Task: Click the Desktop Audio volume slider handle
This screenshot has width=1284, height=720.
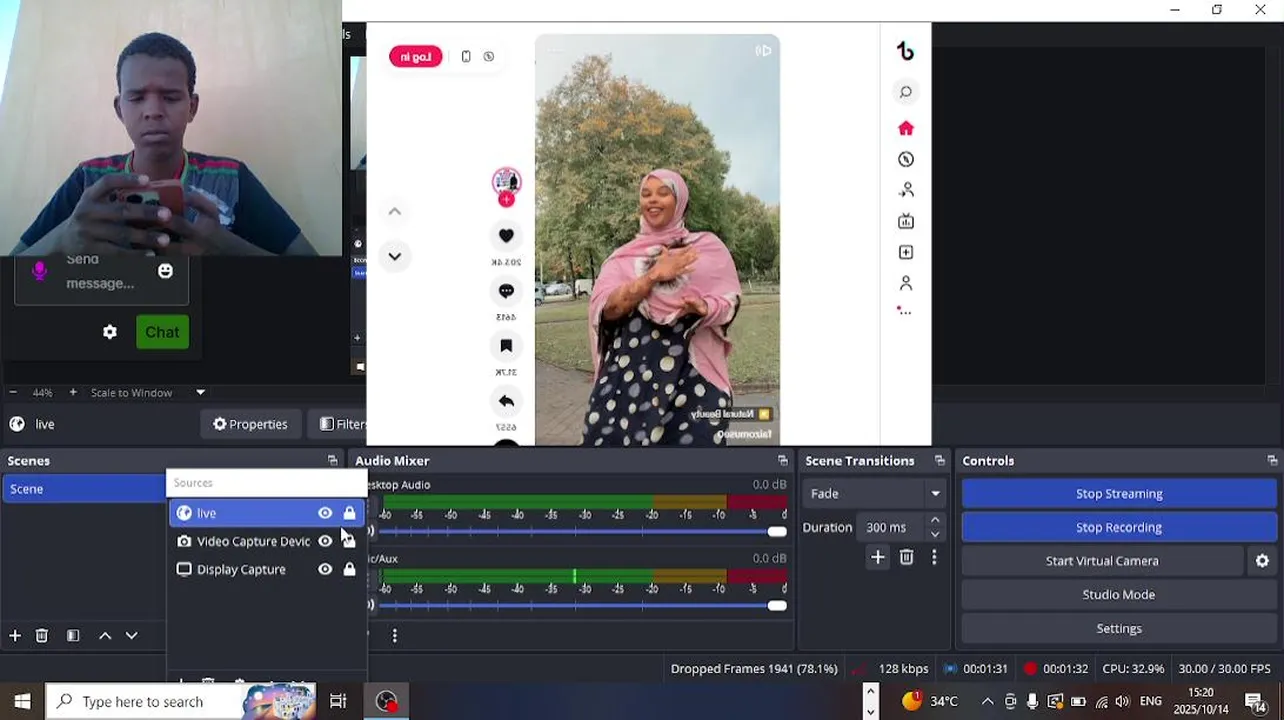Action: click(777, 531)
